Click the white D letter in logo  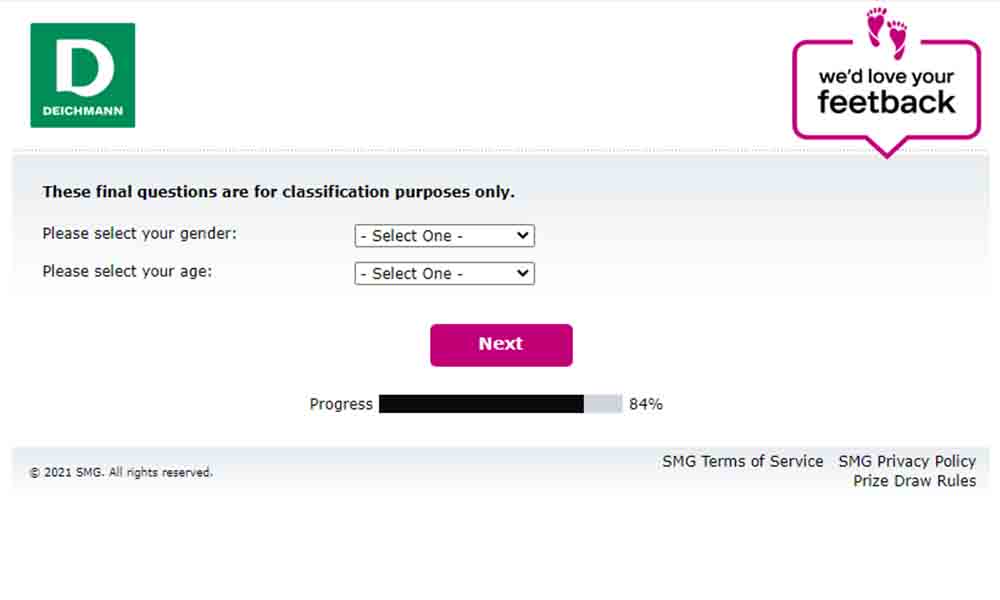84,67
